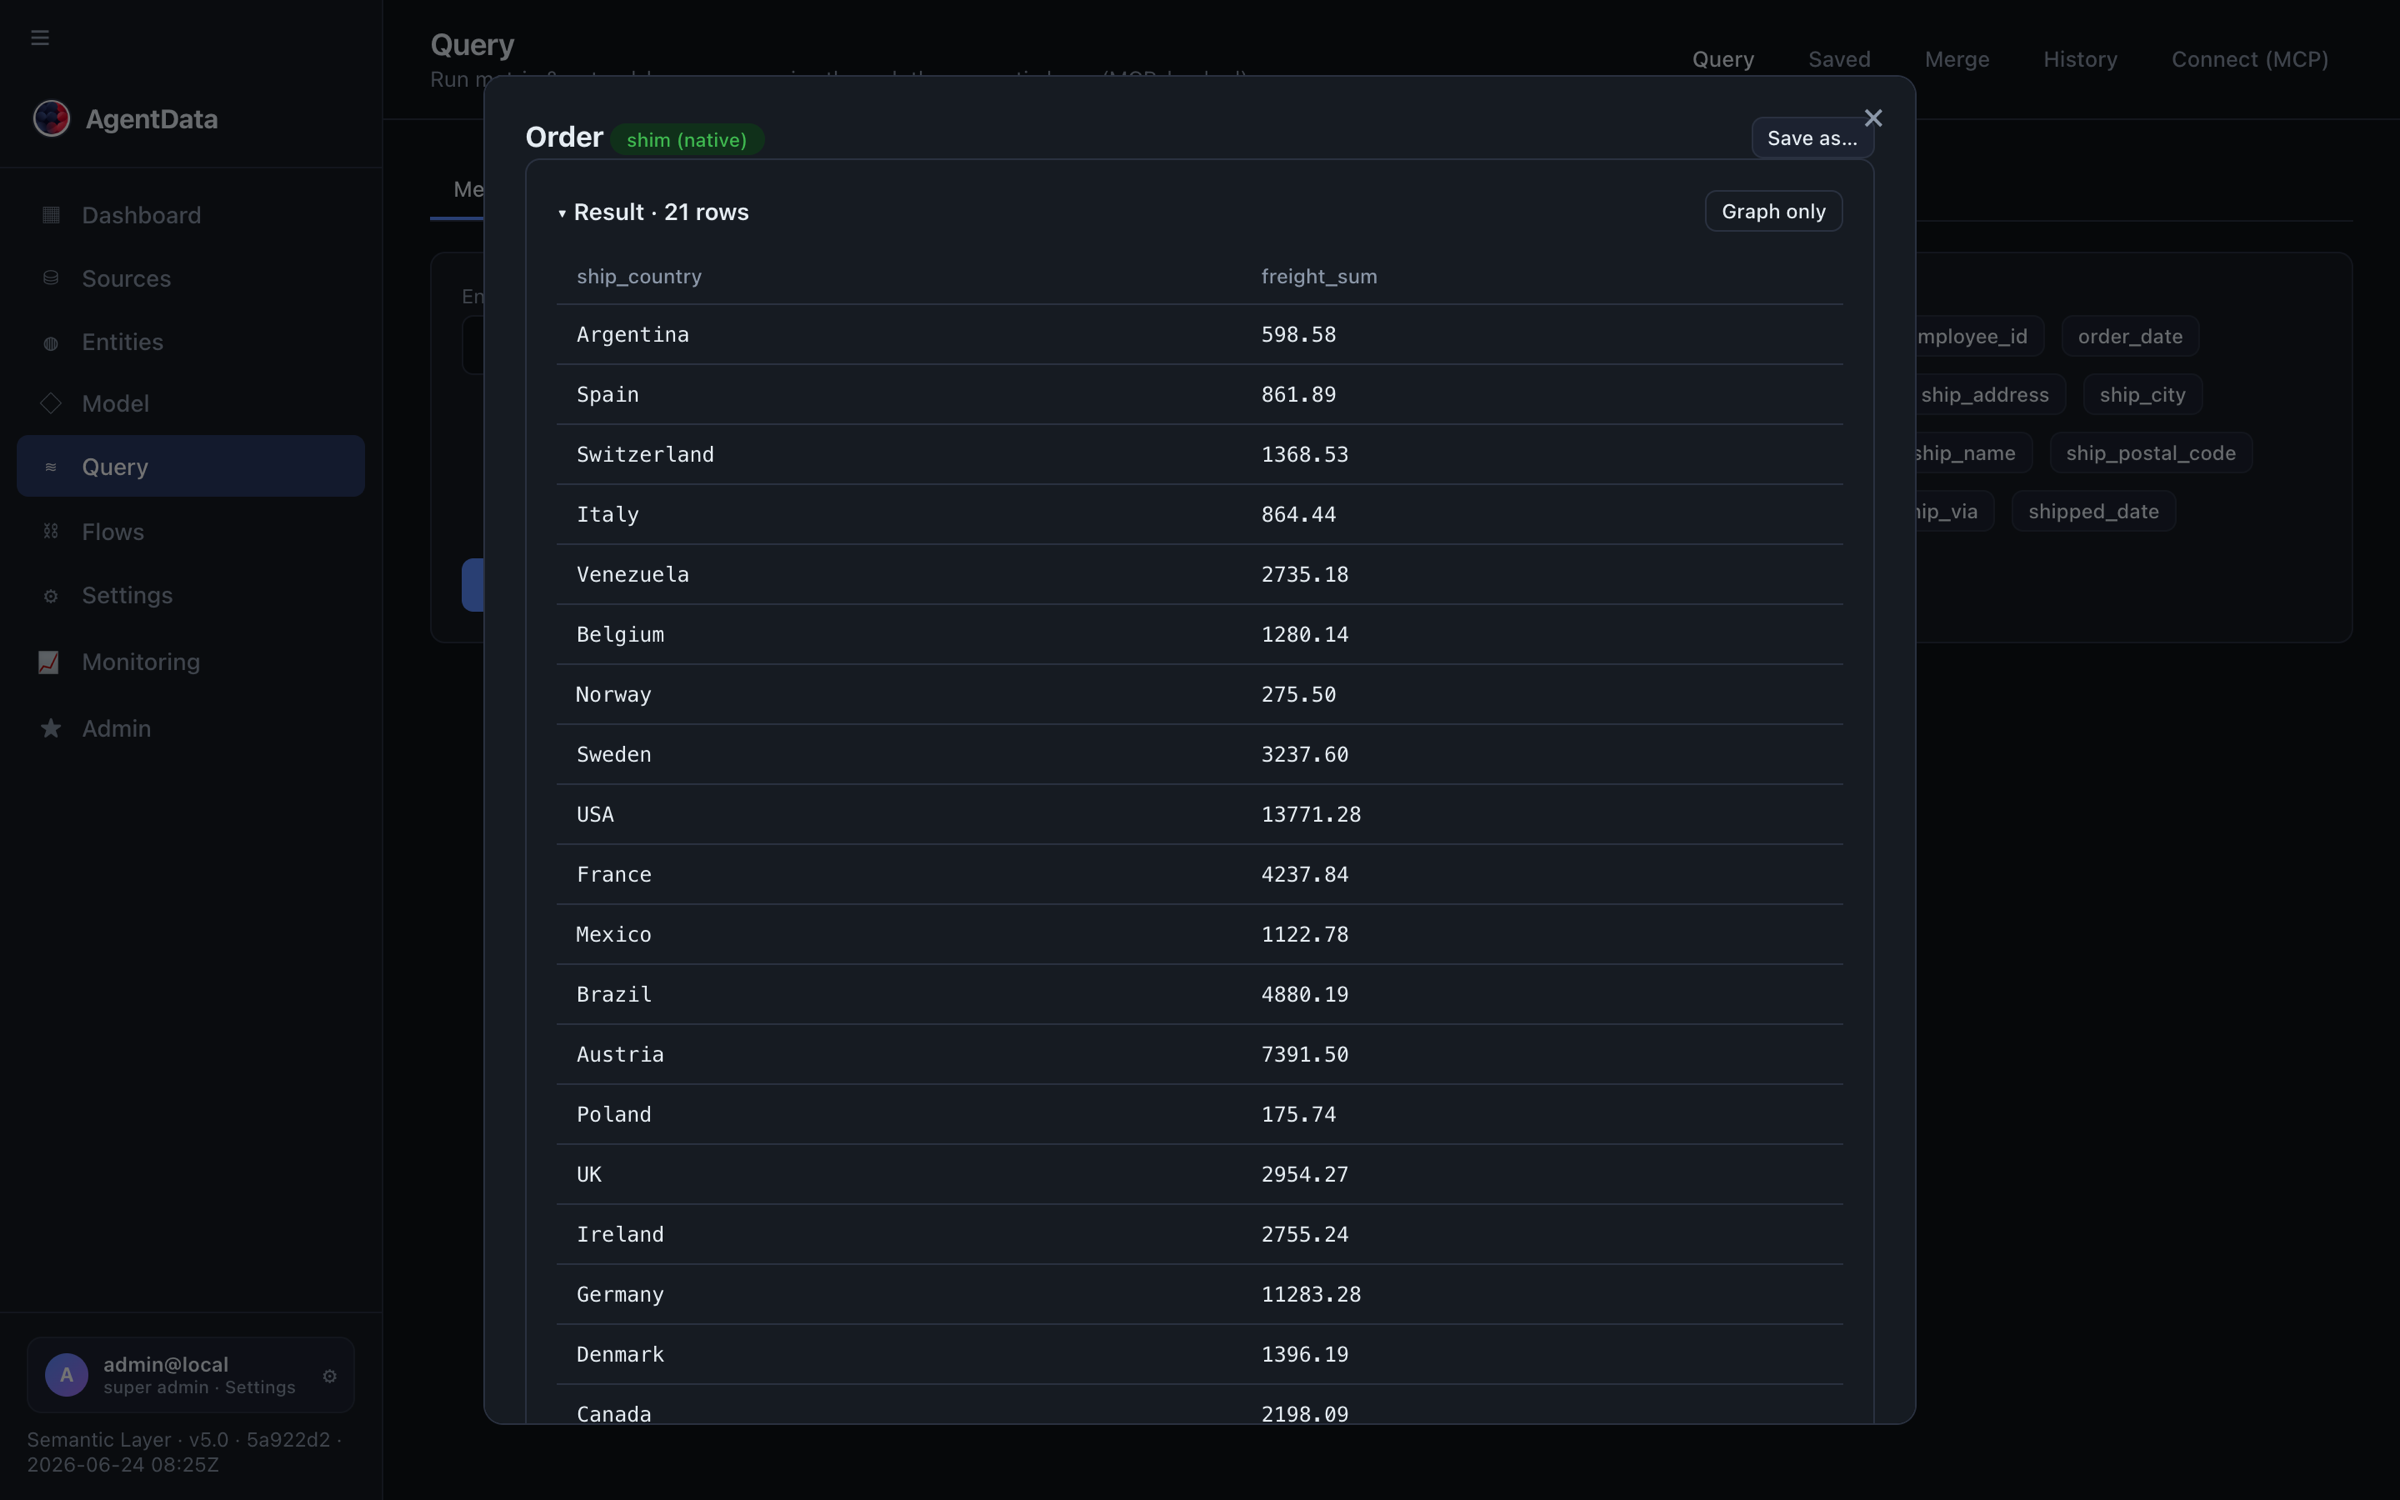This screenshot has height=1500, width=2400.
Task: Click the Denmark cell
Action: 620,1354
